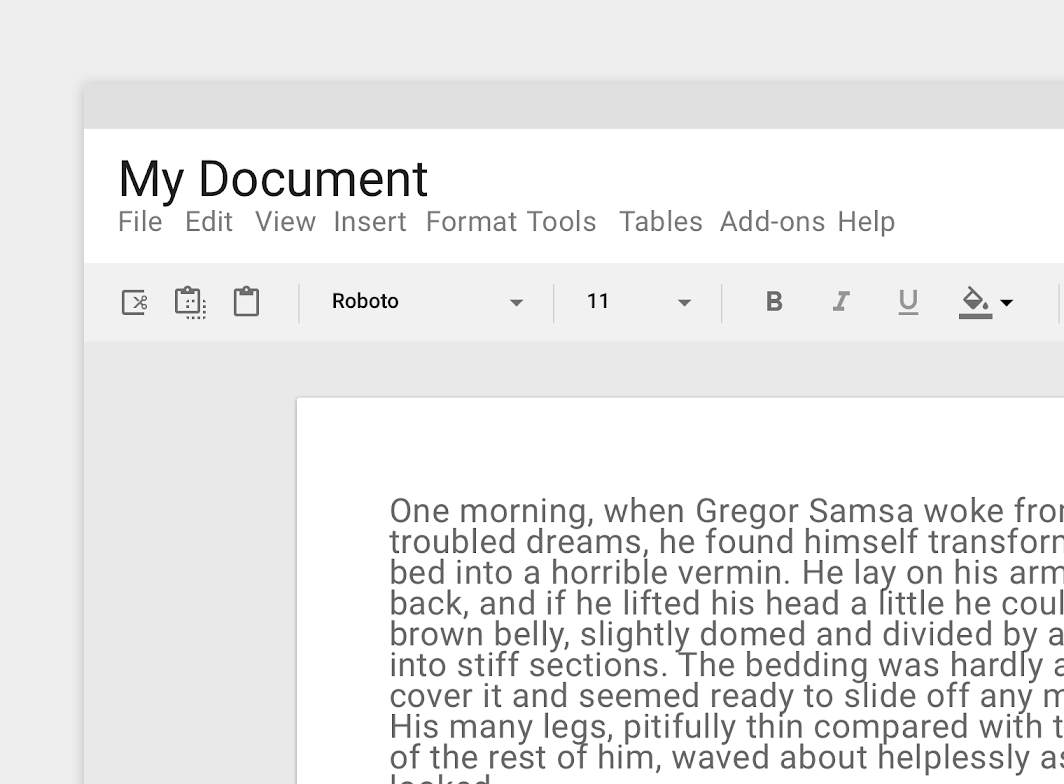Image resolution: width=1064 pixels, height=784 pixels.
Task: Open the fill color dropdown arrow
Action: tap(1007, 303)
